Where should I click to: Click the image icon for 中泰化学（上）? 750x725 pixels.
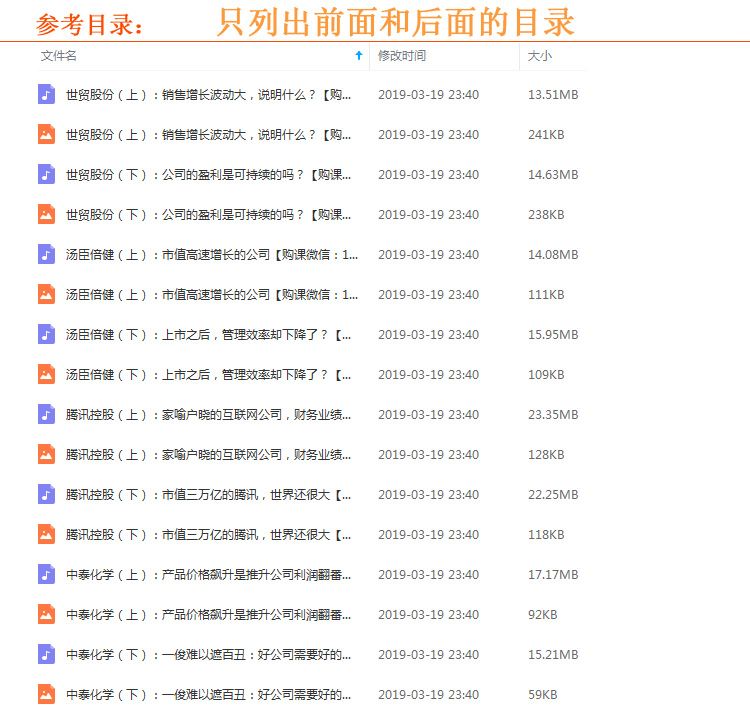pos(46,615)
